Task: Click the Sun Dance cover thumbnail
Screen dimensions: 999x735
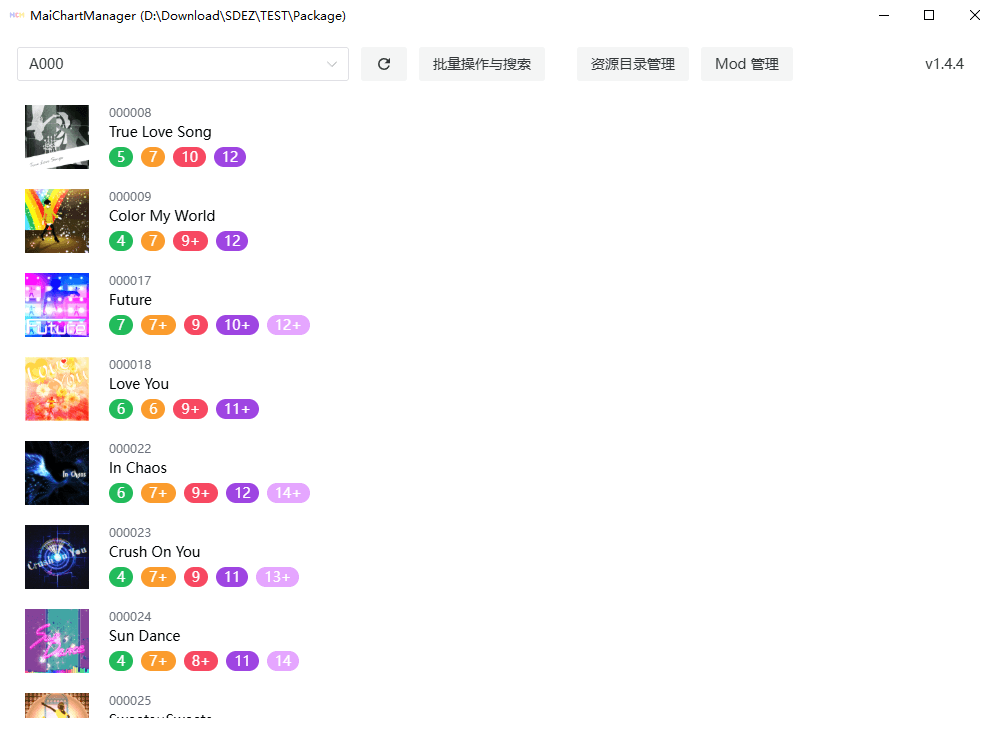Action: 57,641
